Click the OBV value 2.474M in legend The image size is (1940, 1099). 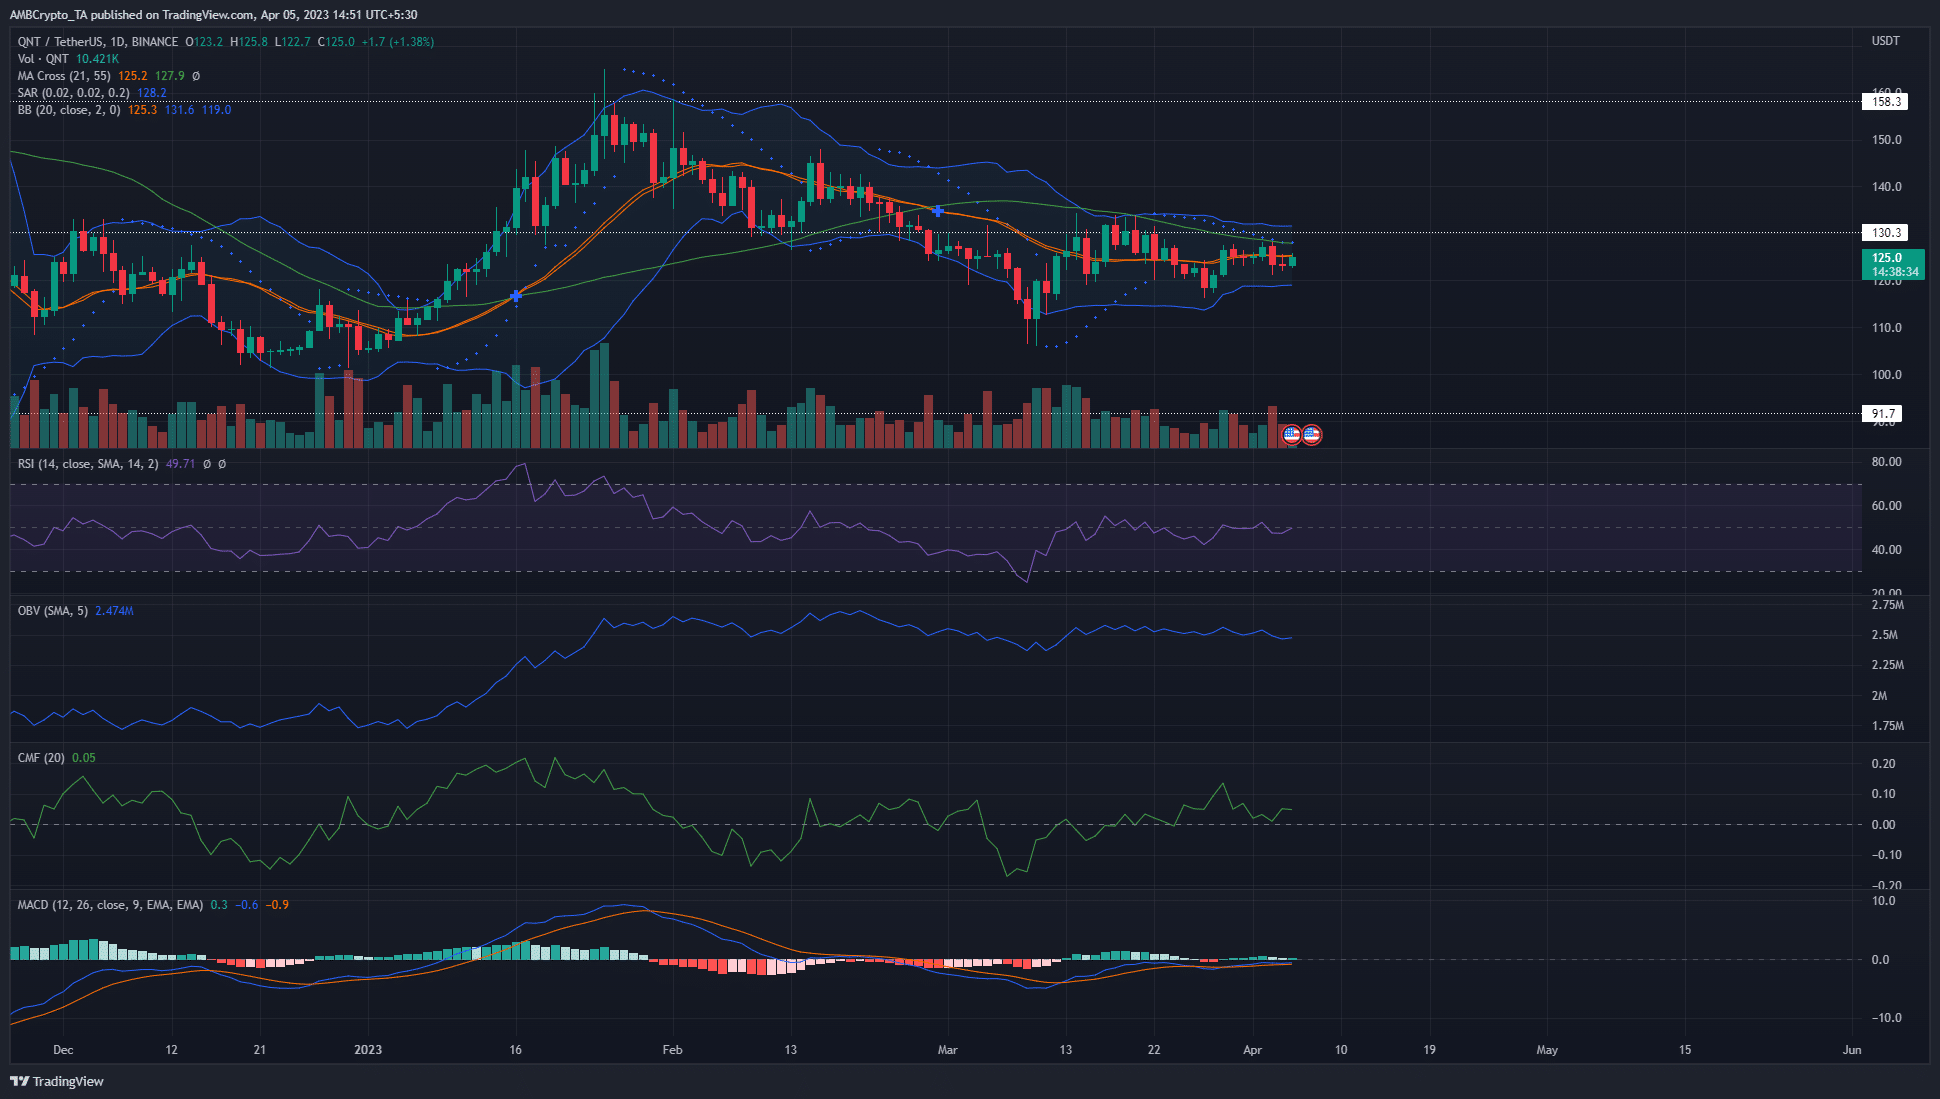(x=114, y=610)
